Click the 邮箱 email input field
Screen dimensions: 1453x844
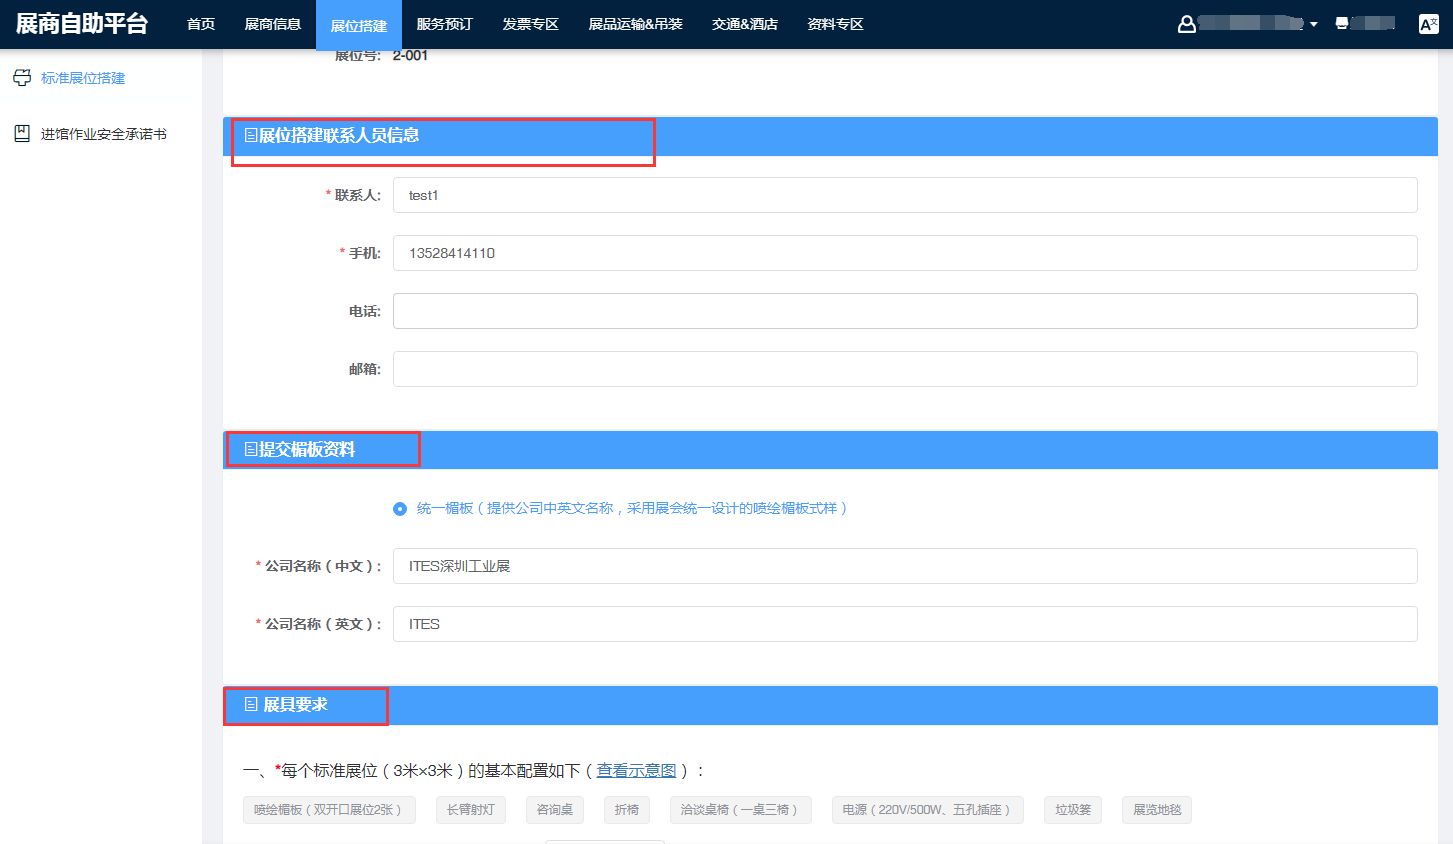pyautogui.click(x=904, y=369)
